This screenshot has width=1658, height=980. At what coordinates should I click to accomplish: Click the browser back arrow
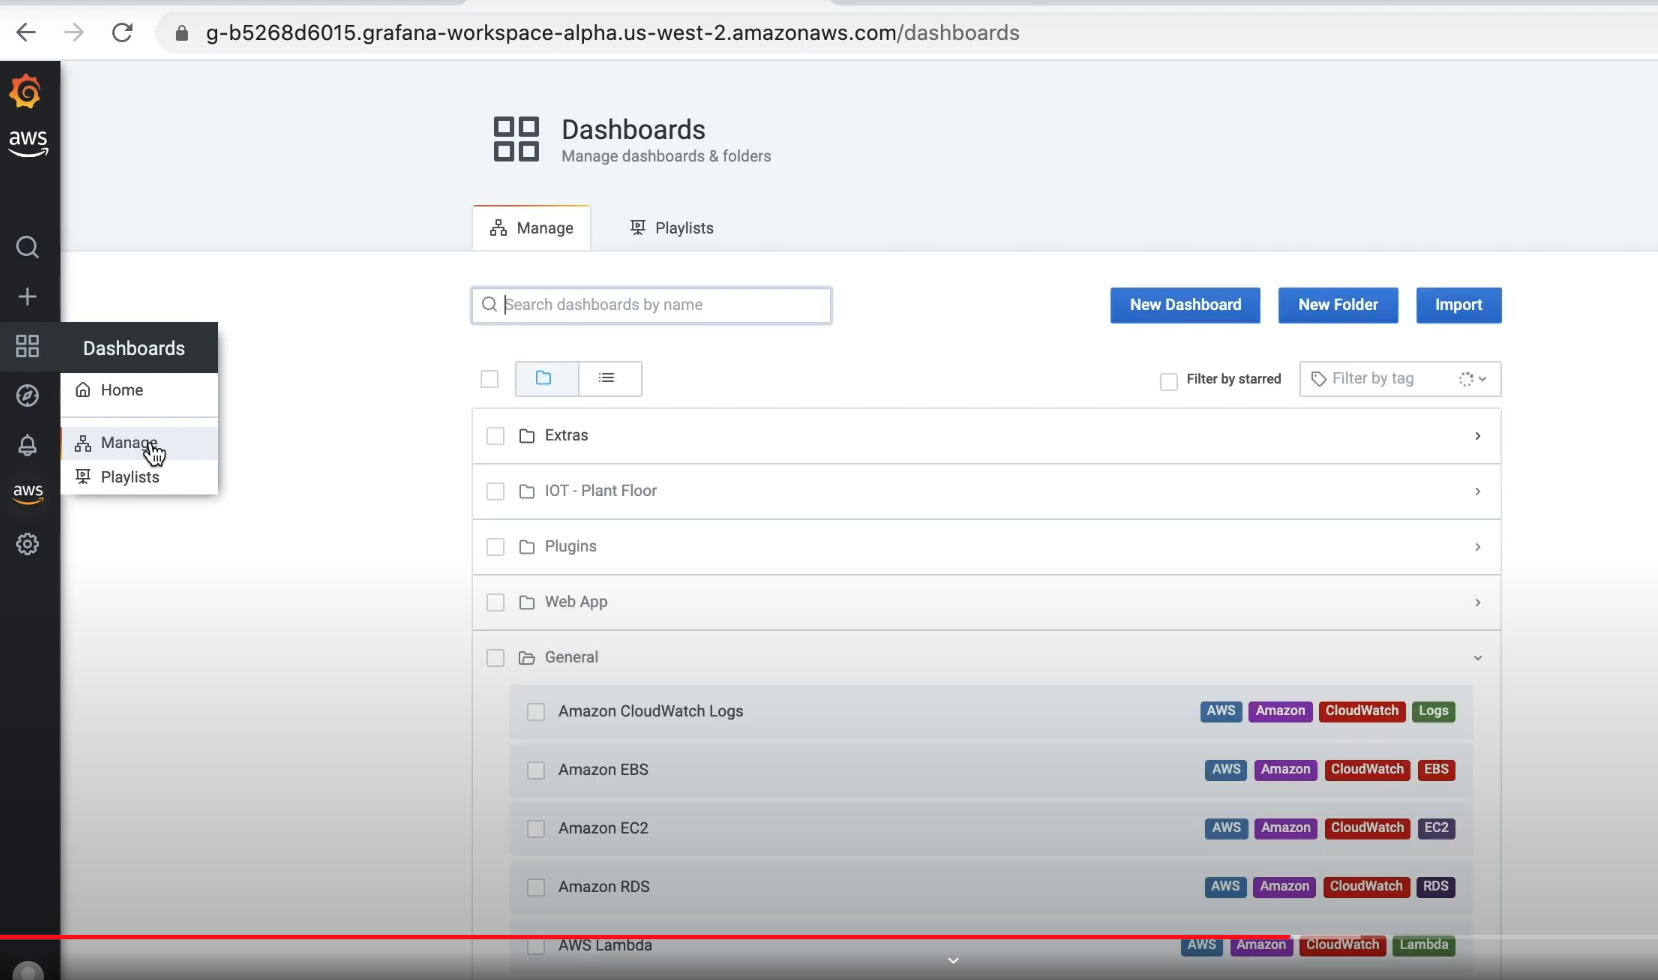[26, 33]
